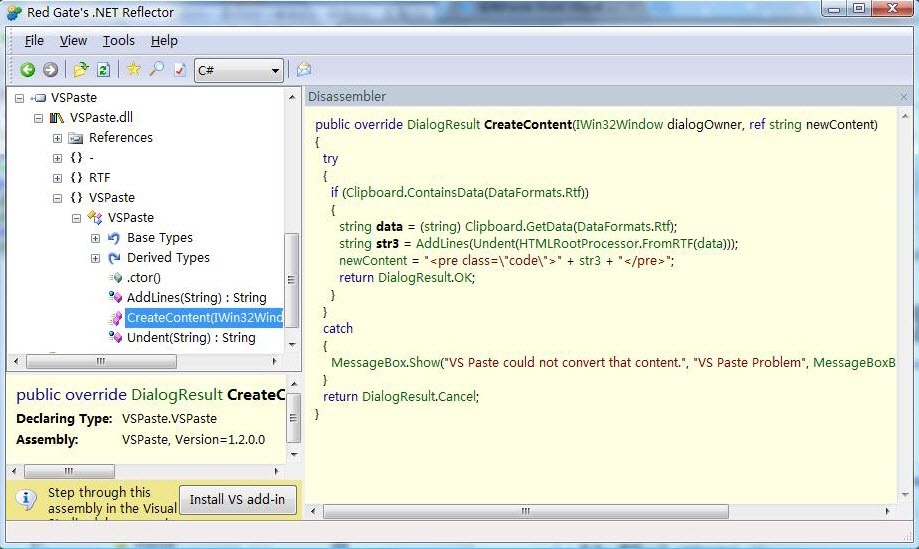Expand the RTF namespace node
Screen dimensions: 919x549
pos(58,178)
